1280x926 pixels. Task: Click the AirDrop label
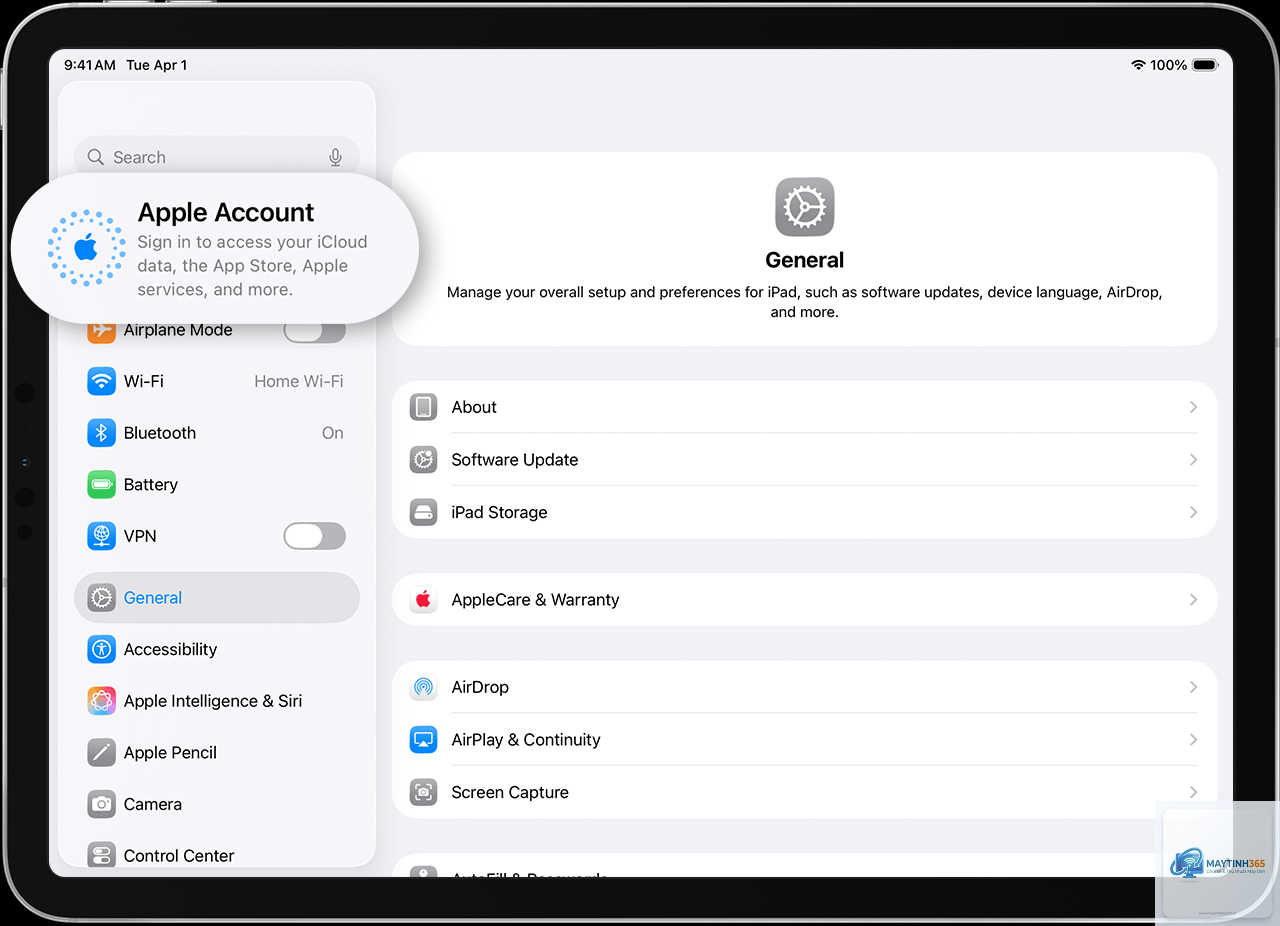480,687
